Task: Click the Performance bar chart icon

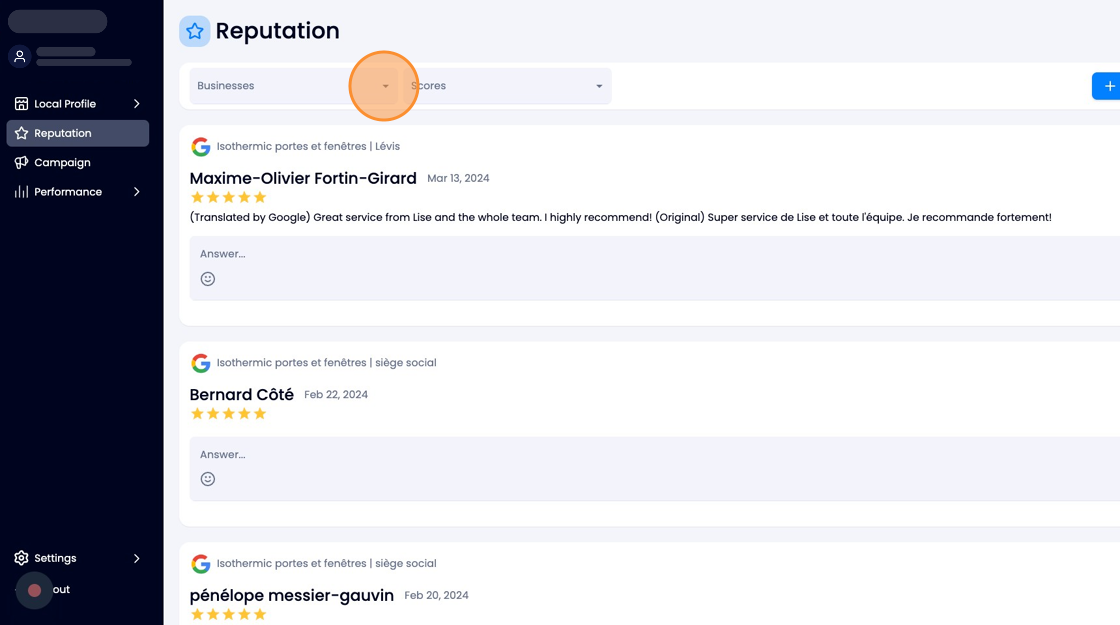Action: tap(21, 191)
